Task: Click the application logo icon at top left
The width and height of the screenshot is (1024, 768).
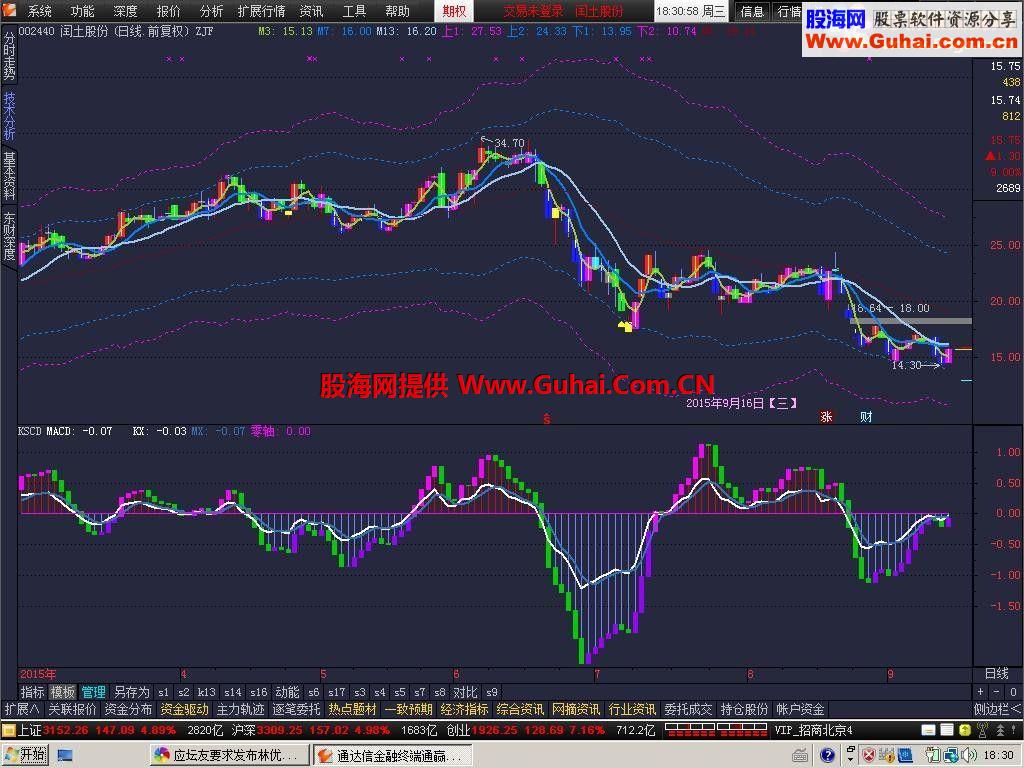Action: [10, 11]
